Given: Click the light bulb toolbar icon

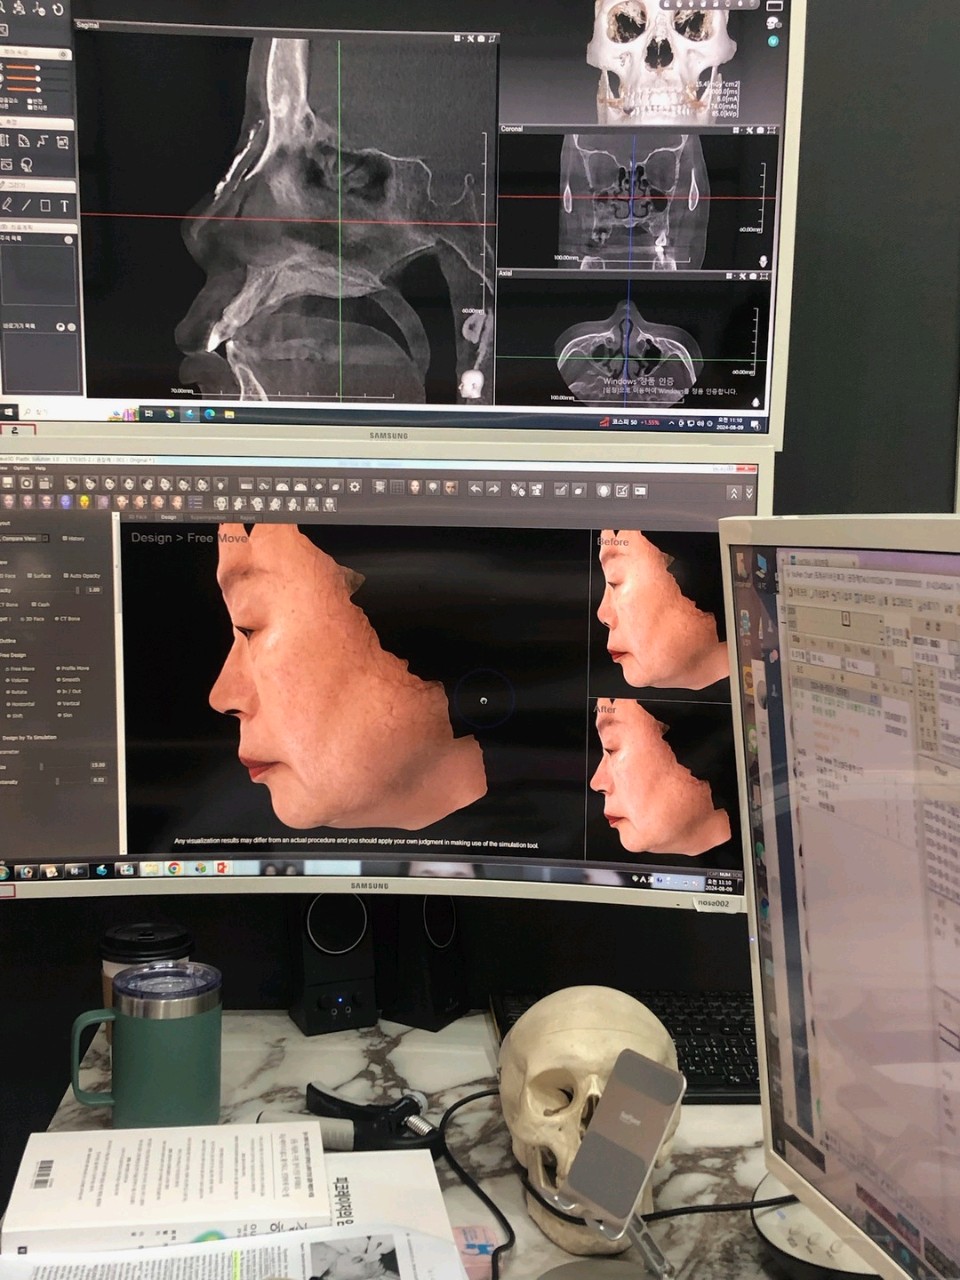Looking at the screenshot, I should pos(432,487).
